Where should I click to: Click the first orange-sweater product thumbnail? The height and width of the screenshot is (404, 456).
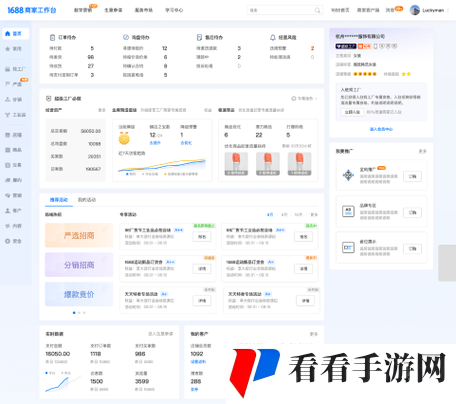pos(236,164)
